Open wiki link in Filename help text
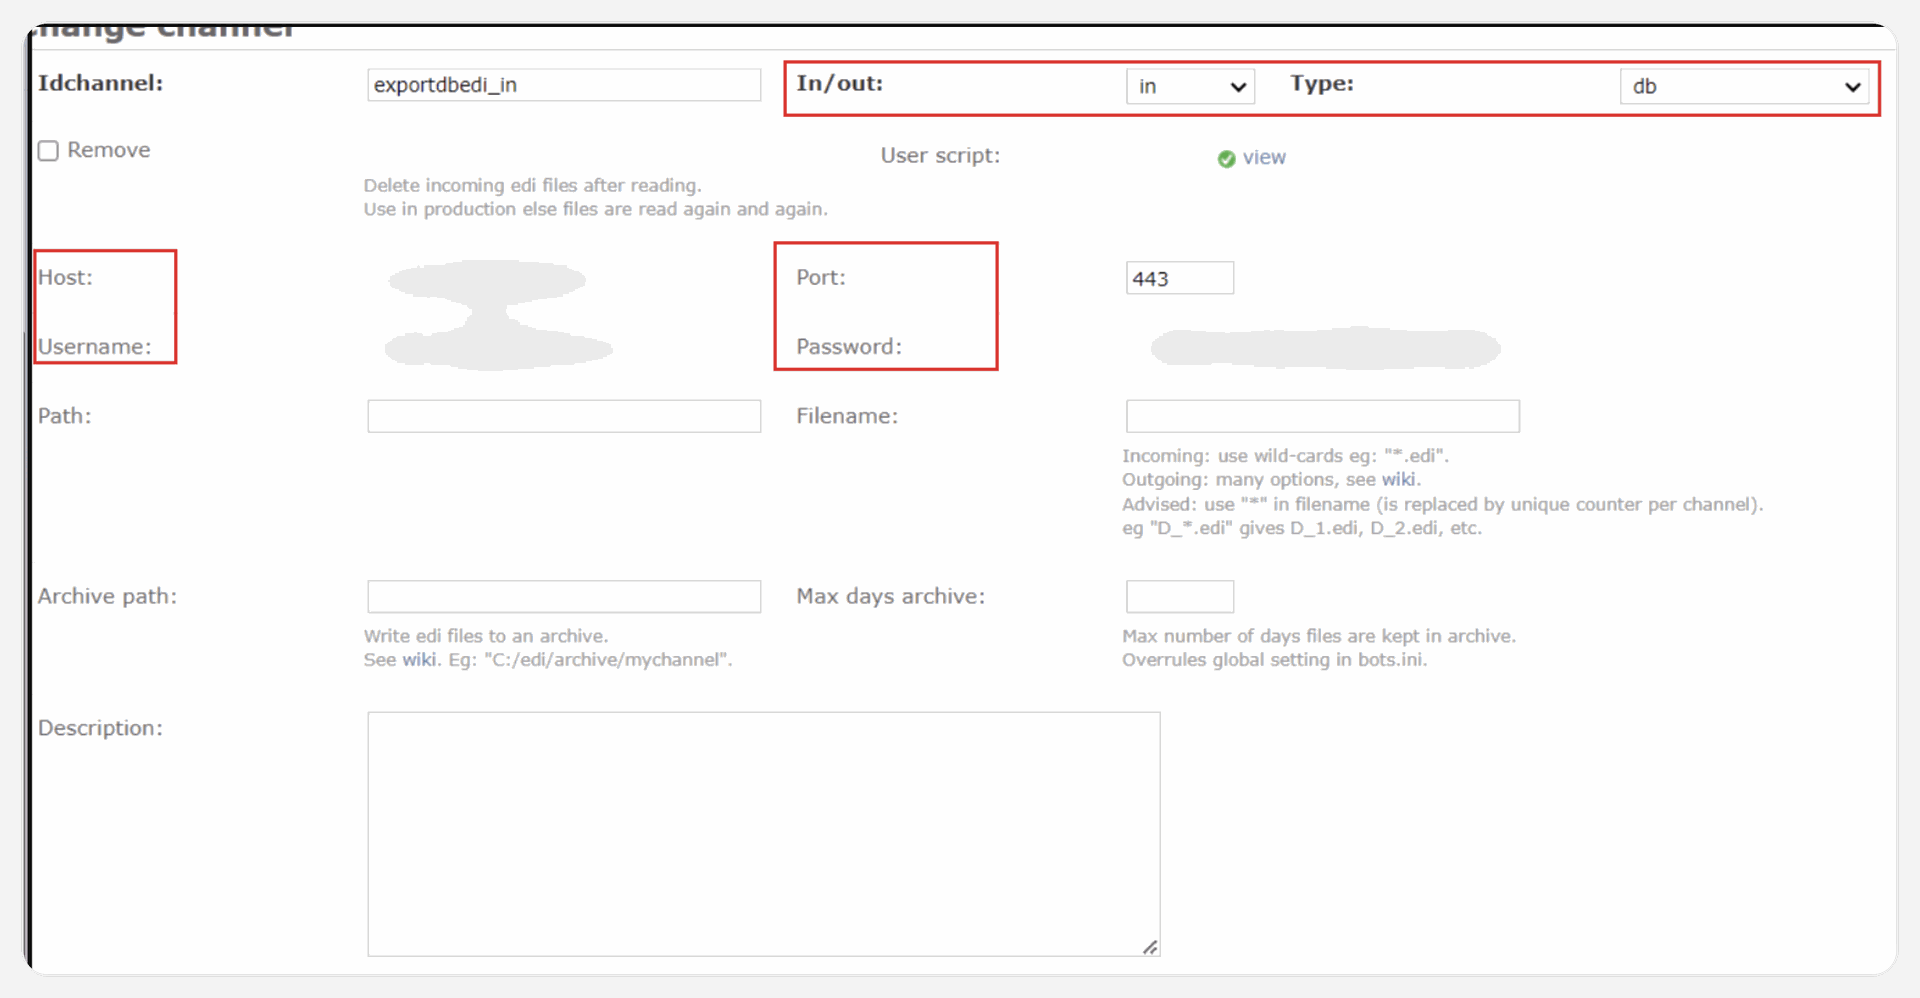Image resolution: width=1920 pixels, height=998 pixels. [1397, 480]
